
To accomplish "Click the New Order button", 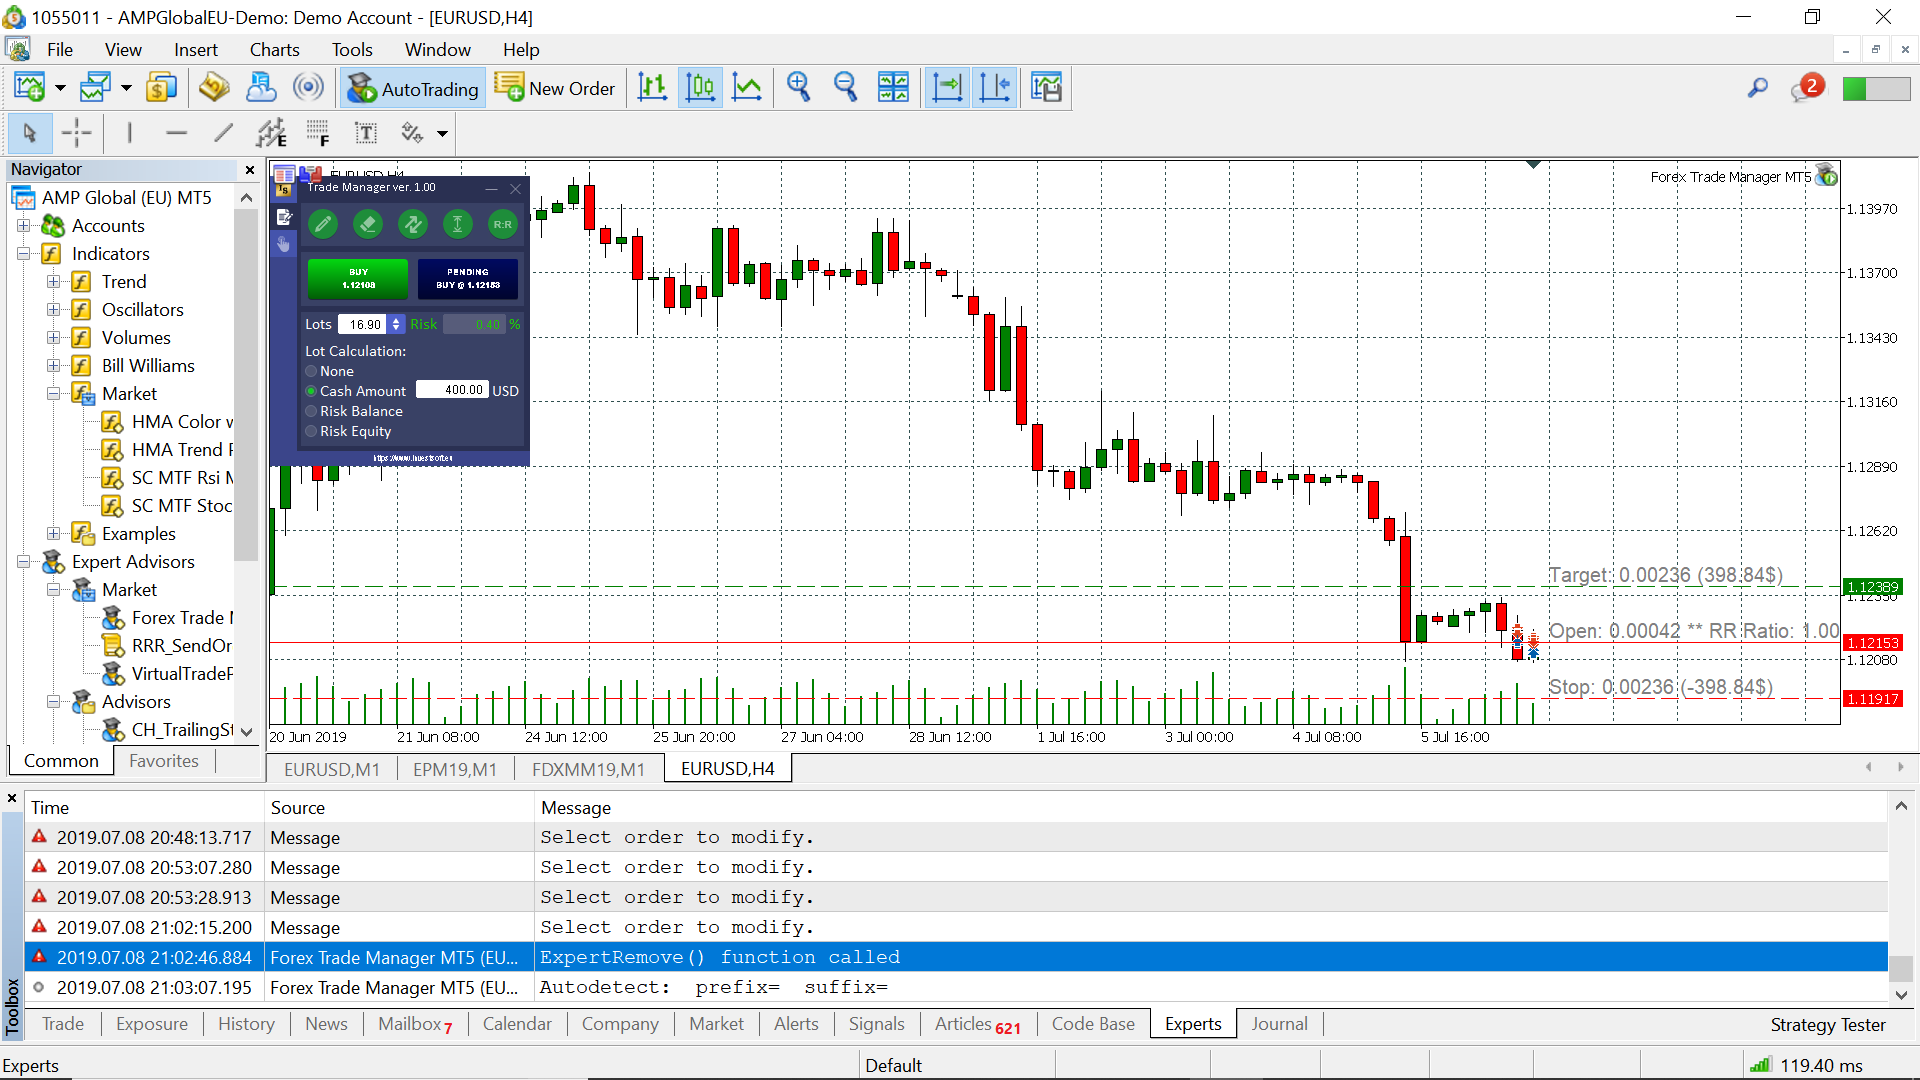I will (x=557, y=88).
